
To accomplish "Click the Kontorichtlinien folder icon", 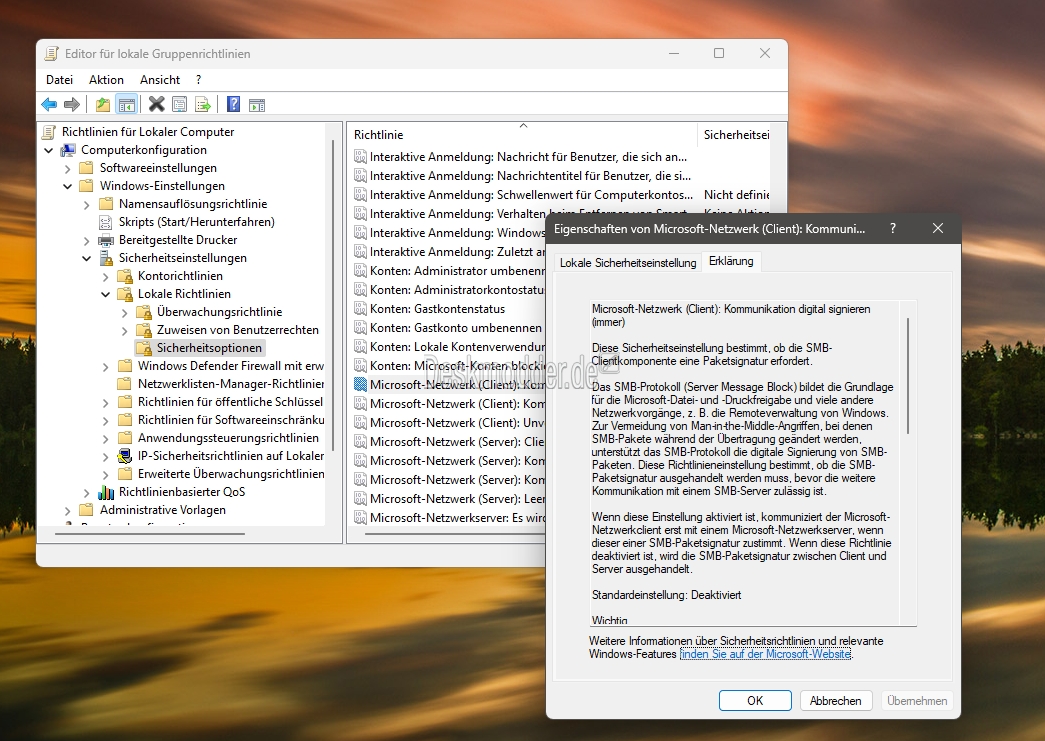I will click(x=125, y=276).
